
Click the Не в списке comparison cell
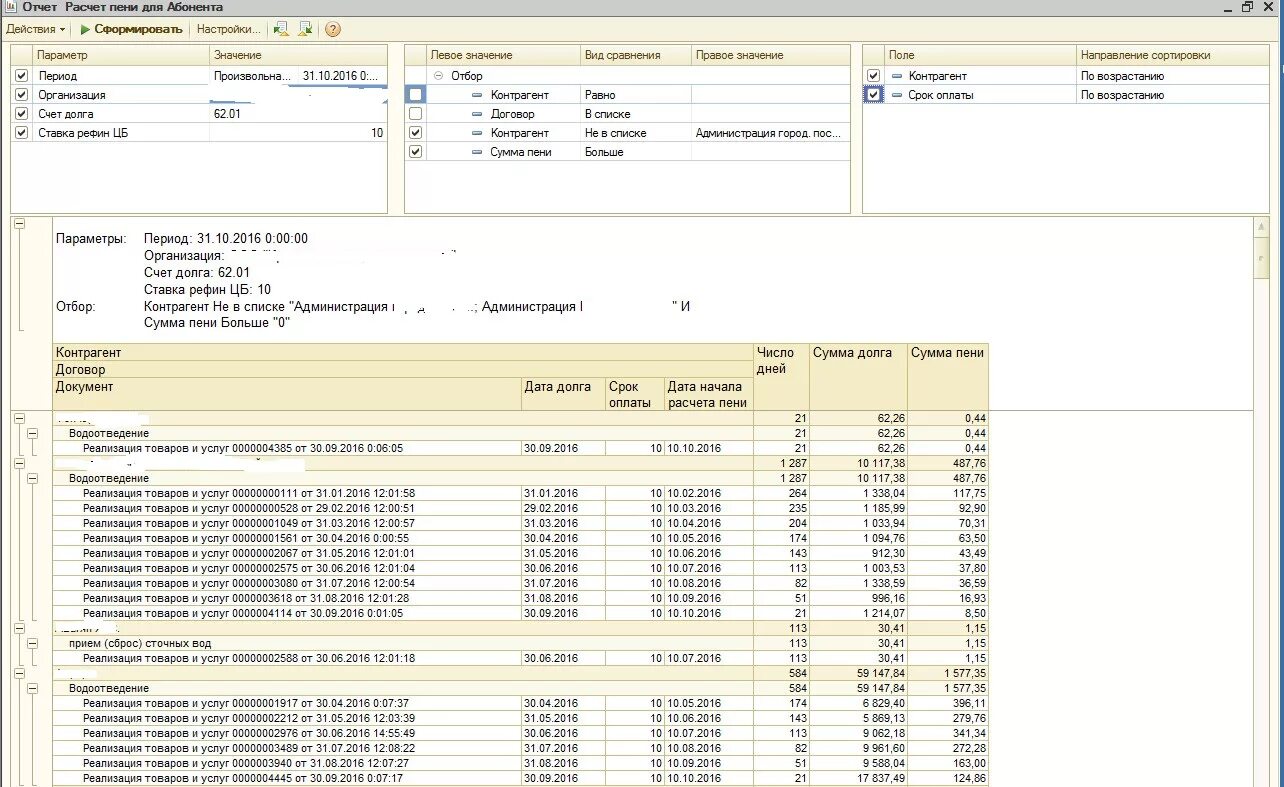pos(636,133)
